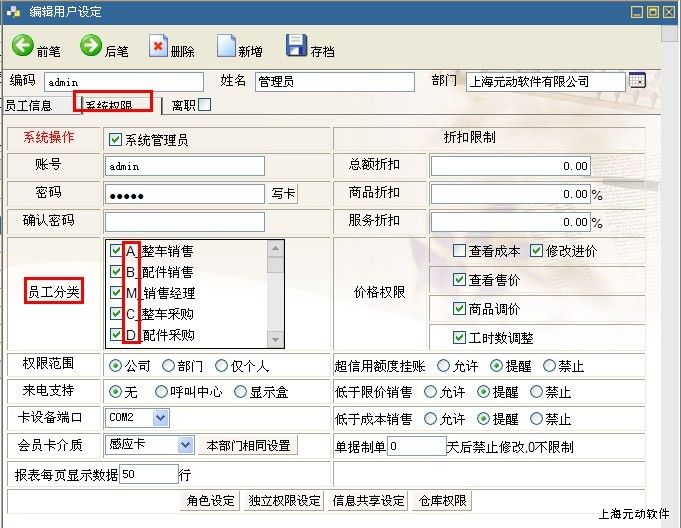Image resolution: width=681 pixels, height=528 pixels.
Task: Select the 部门 radio button for 权限范围
Action: pyautogui.click(x=168, y=366)
